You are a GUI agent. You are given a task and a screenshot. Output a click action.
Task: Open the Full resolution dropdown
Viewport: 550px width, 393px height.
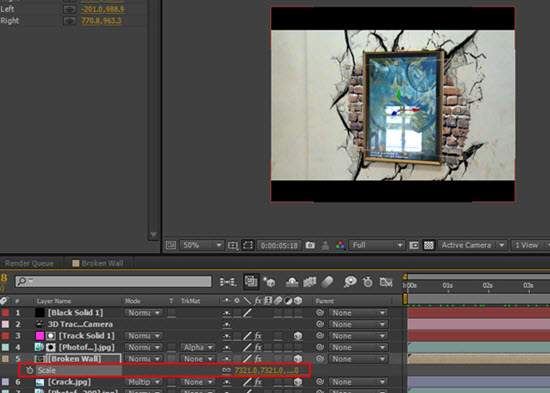pyautogui.click(x=377, y=245)
